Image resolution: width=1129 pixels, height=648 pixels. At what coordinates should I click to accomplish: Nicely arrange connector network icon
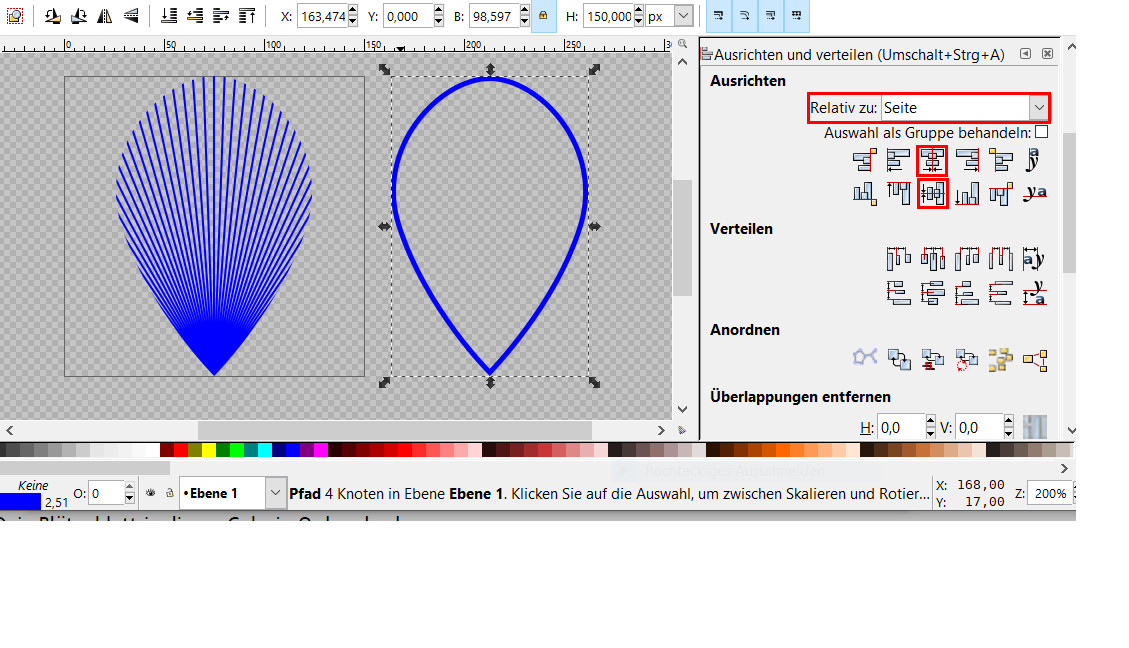tap(865, 357)
